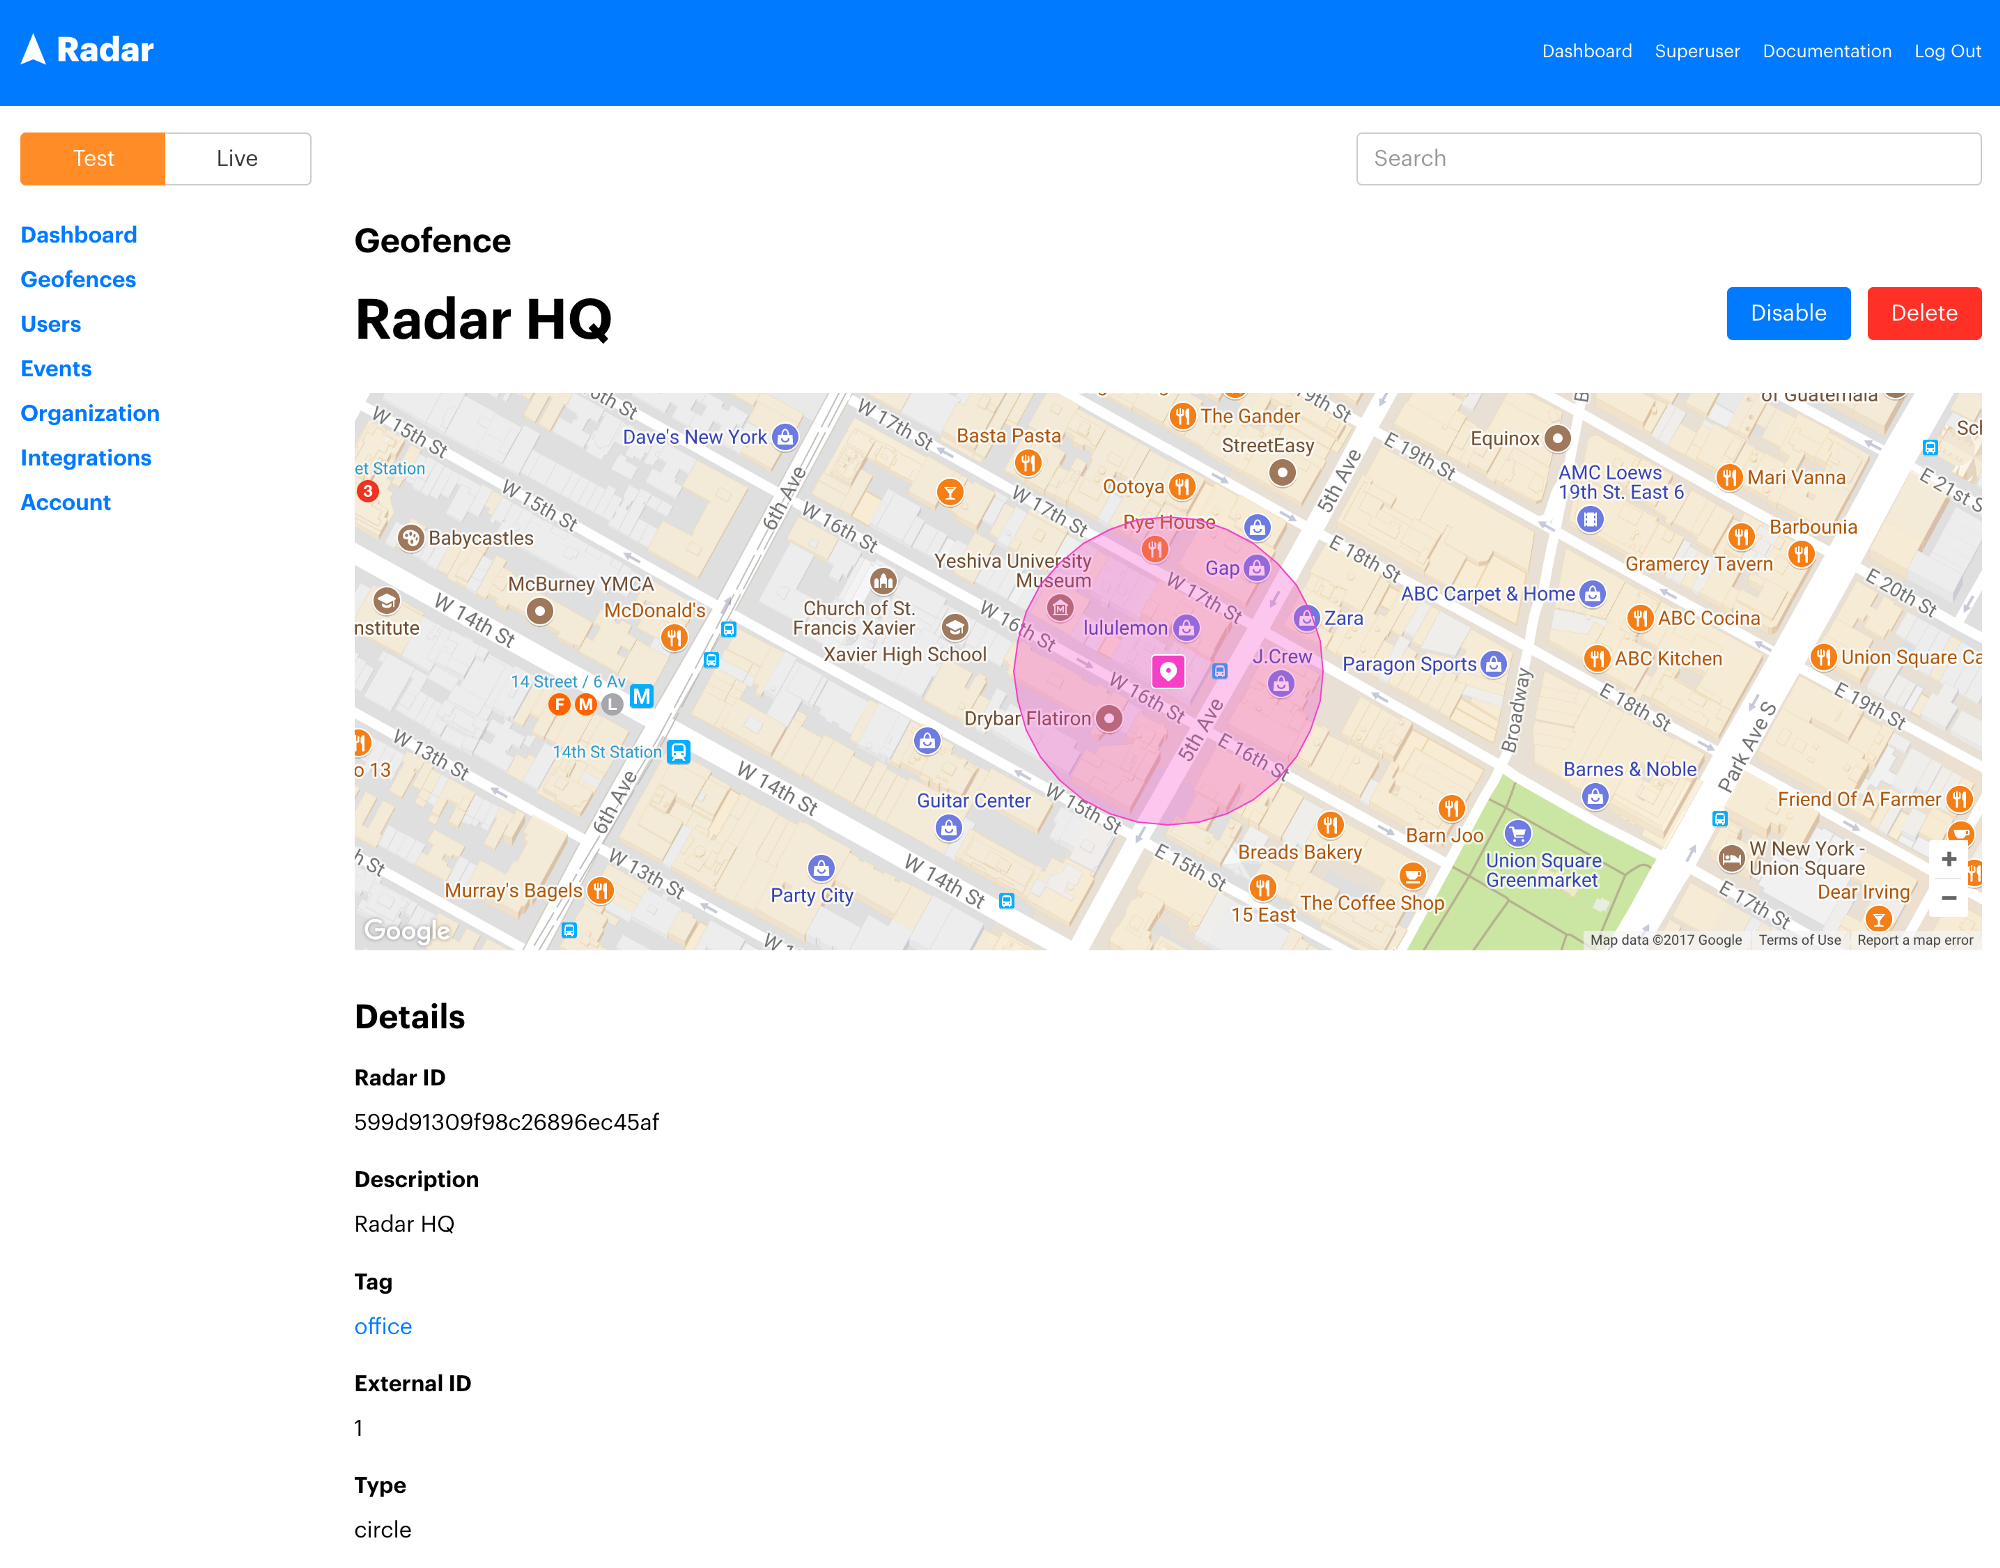
Task: Click the Dear Irving bar pin
Action: (x=1879, y=918)
